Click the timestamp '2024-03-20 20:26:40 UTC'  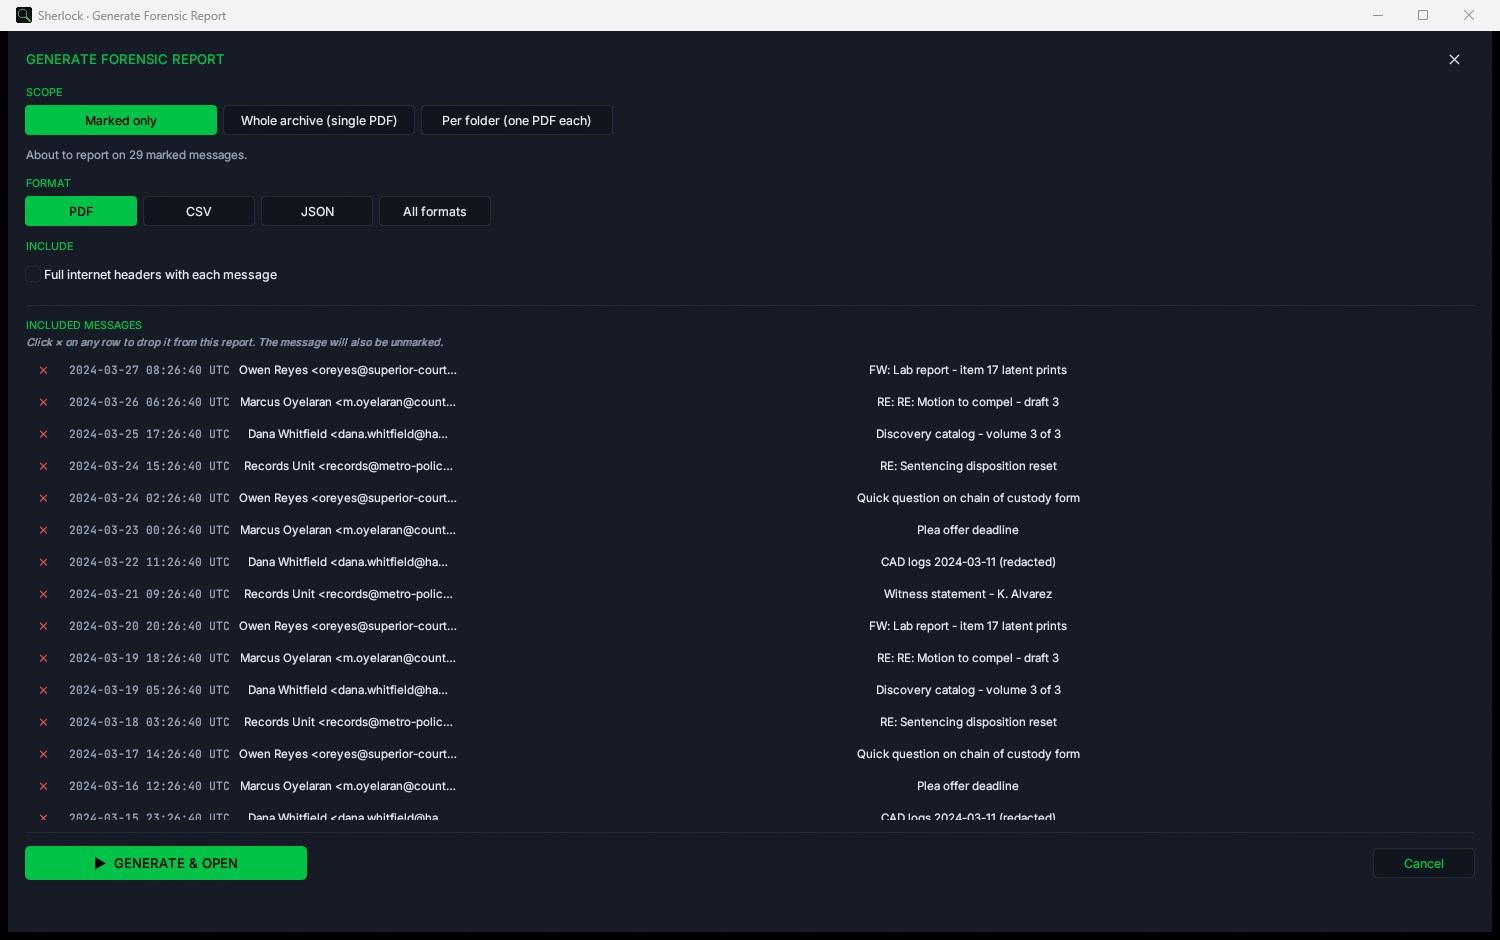point(149,626)
